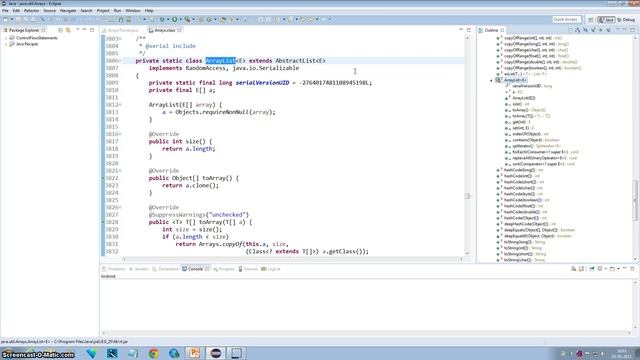Open the File menu
This screenshot has height=360, width=640.
tap(5, 11)
